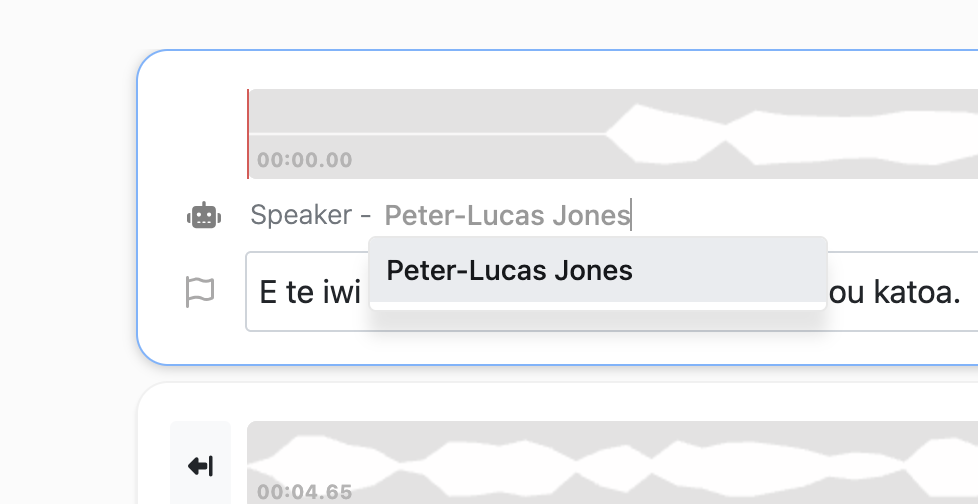Seek within the second segment's waveform
This screenshot has width=978, height=504.
[600, 462]
